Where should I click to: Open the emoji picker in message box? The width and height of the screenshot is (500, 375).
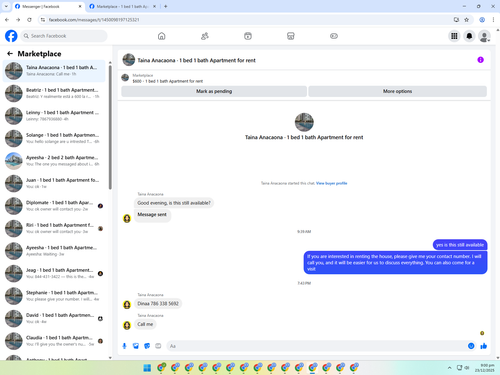[471, 346]
